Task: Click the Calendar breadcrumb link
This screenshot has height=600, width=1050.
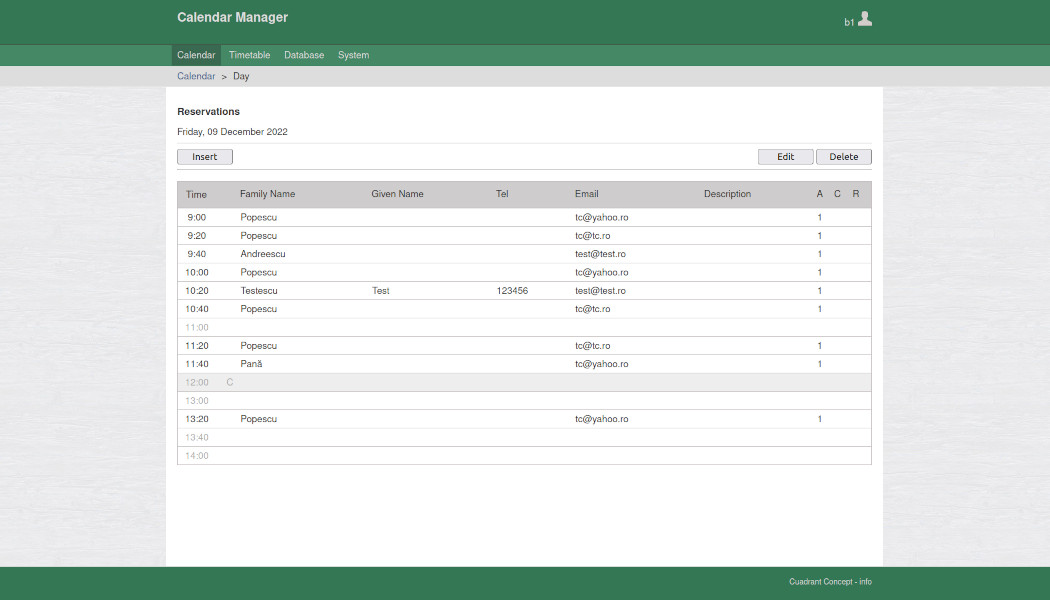Action: pyautogui.click(x=196, y=76)
